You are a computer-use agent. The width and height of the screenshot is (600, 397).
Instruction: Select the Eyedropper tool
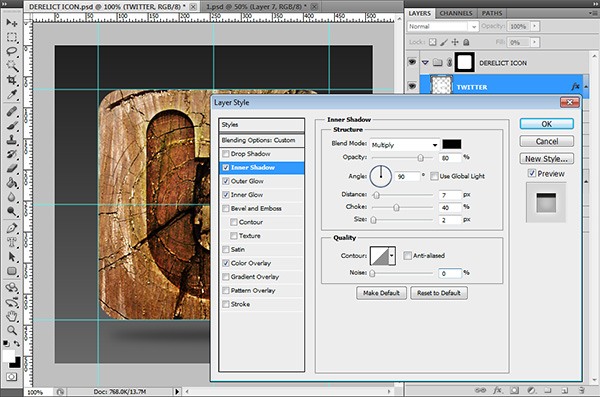click(12, 95)
